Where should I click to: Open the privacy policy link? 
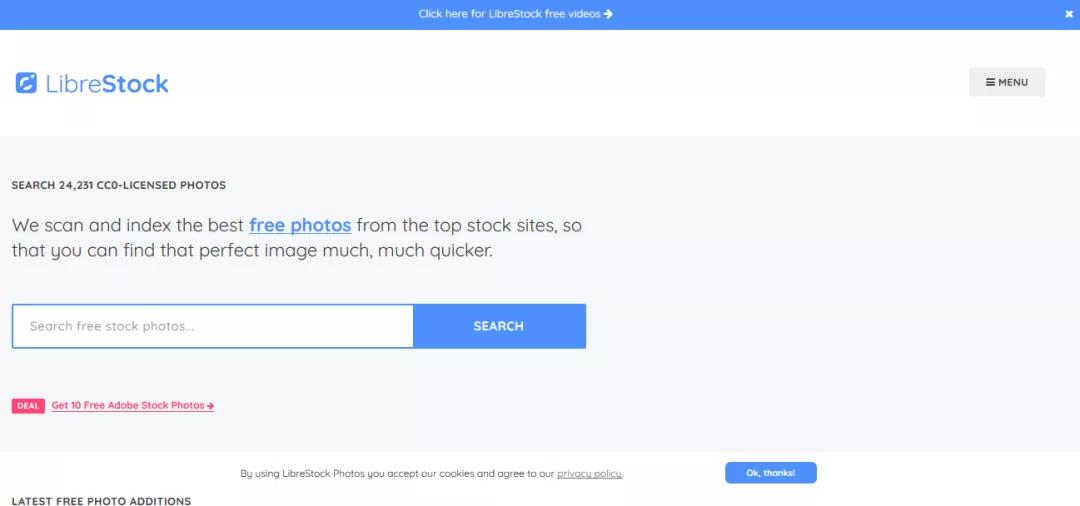tap(590, 474)
